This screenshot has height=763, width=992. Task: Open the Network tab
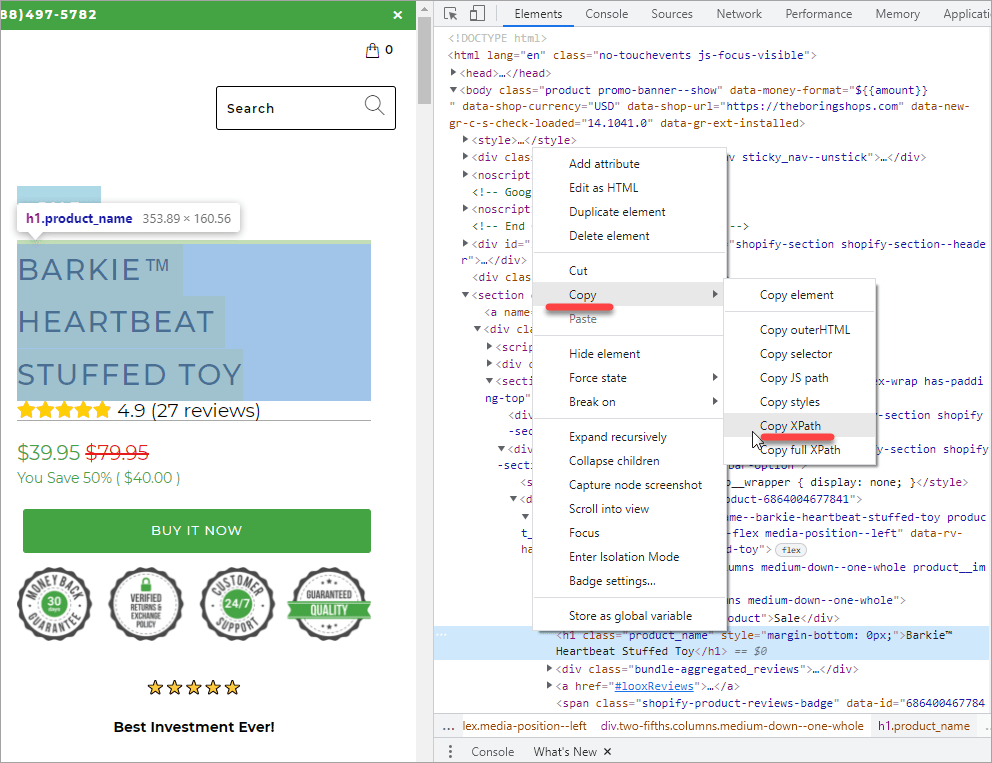(739, 14)
